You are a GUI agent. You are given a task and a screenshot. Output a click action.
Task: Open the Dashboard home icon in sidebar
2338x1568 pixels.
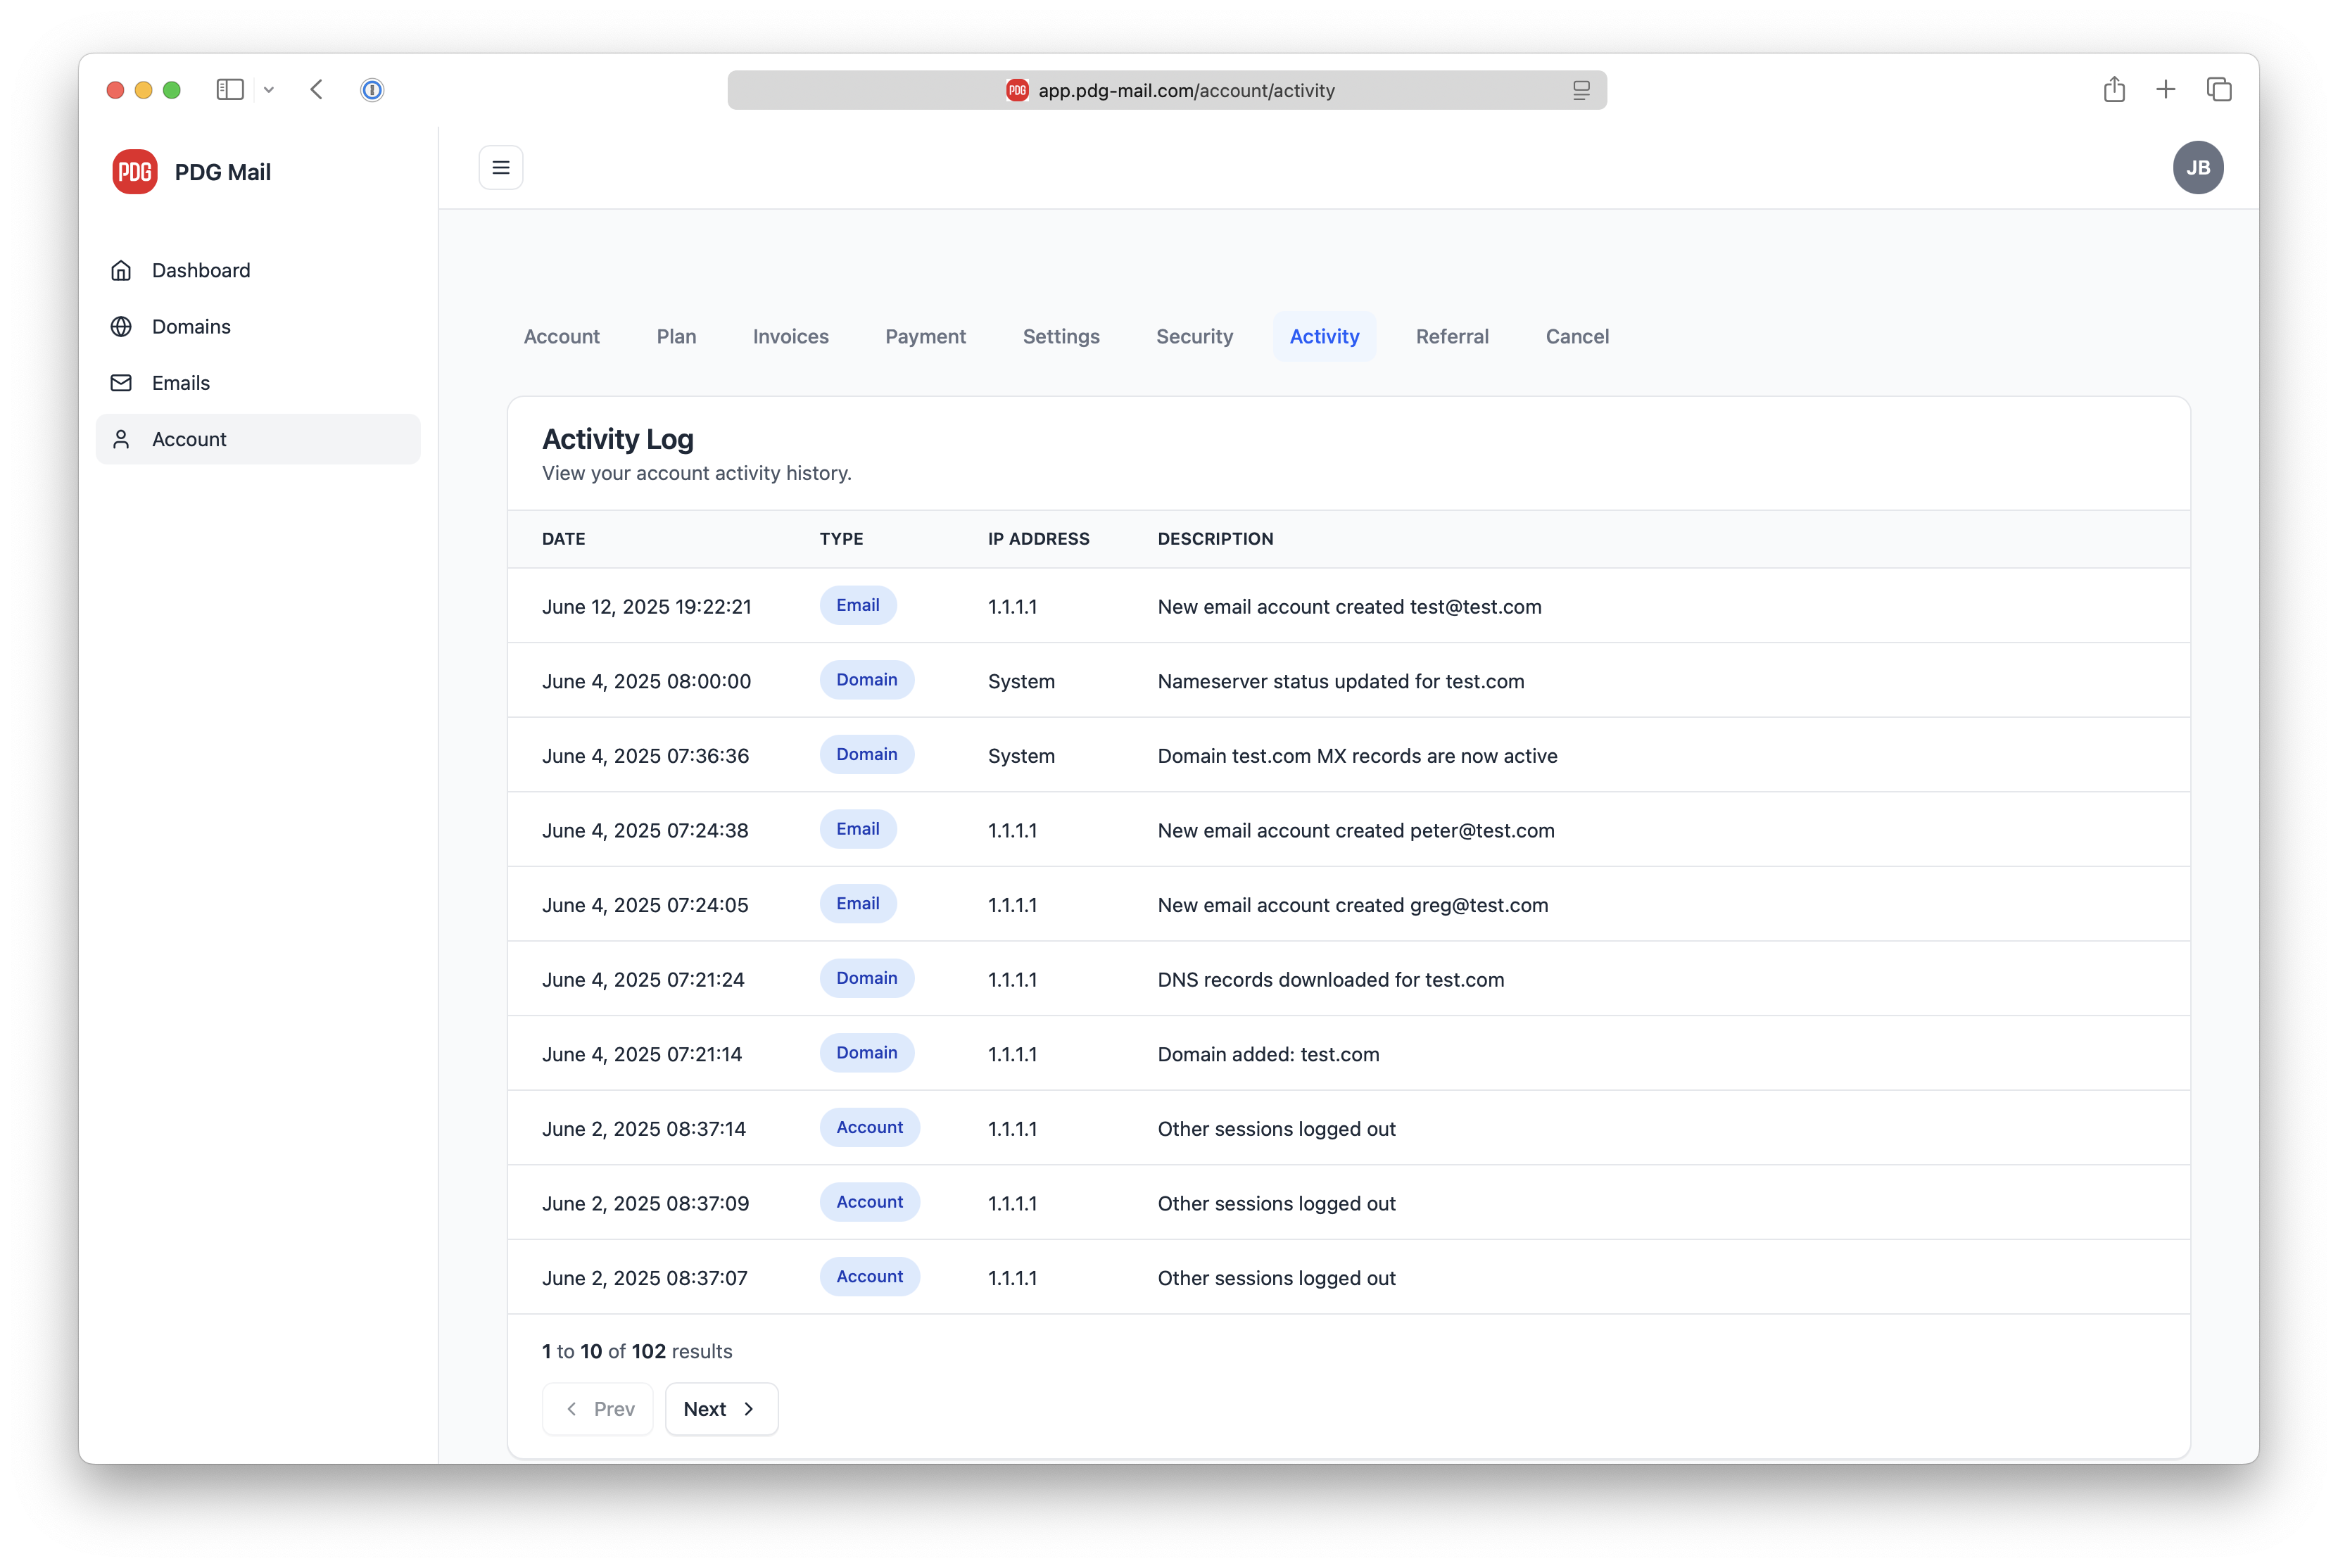121,270
